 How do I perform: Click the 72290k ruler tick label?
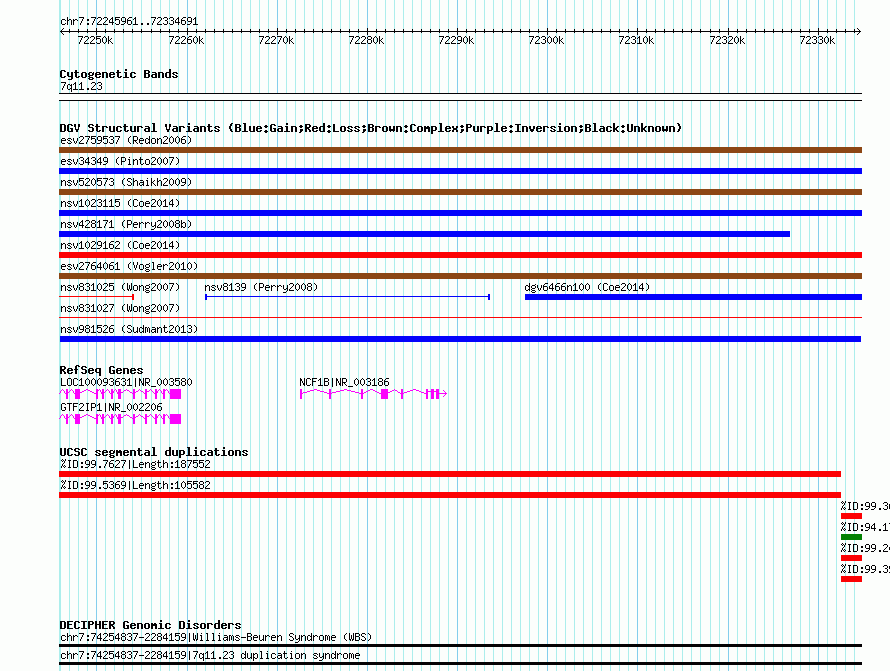click(456, 40)
